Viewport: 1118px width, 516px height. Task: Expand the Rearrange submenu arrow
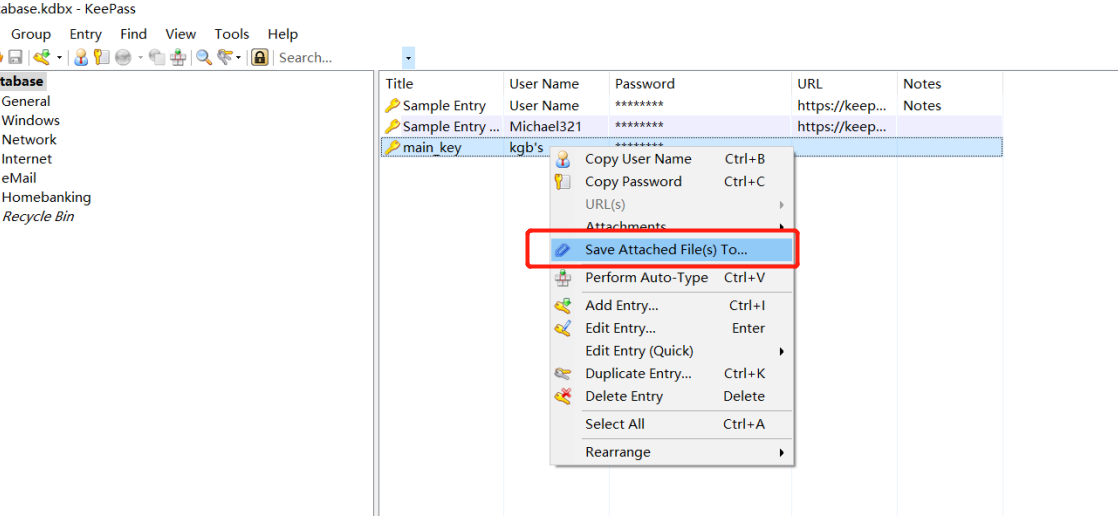782,453
